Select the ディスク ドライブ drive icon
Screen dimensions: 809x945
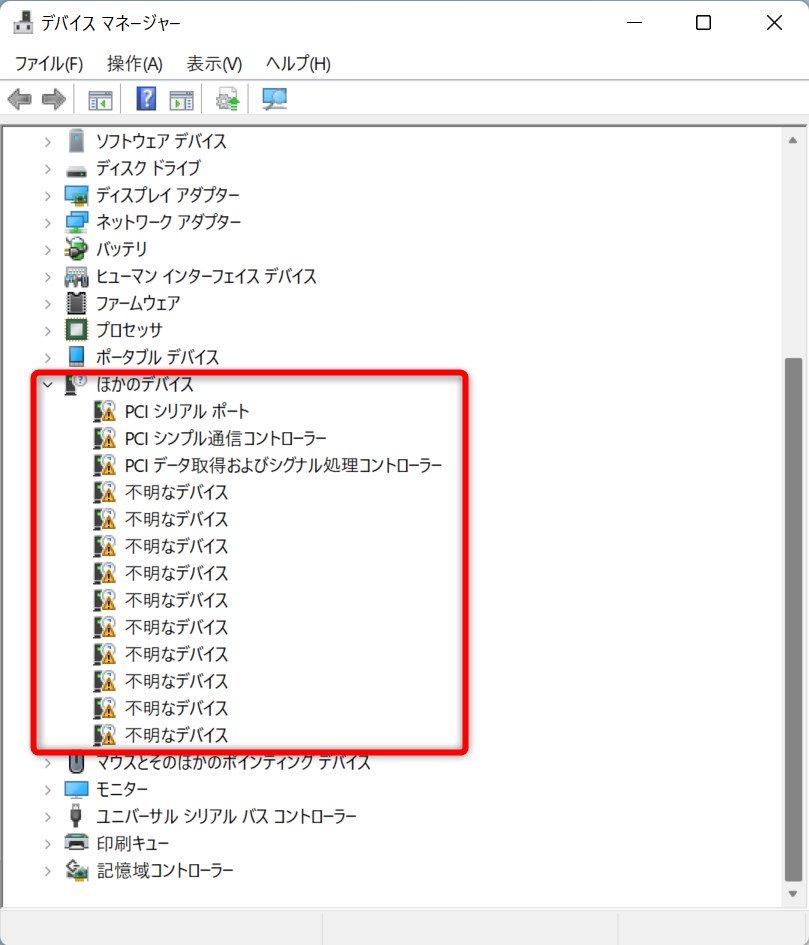click(x=76, y=171)
